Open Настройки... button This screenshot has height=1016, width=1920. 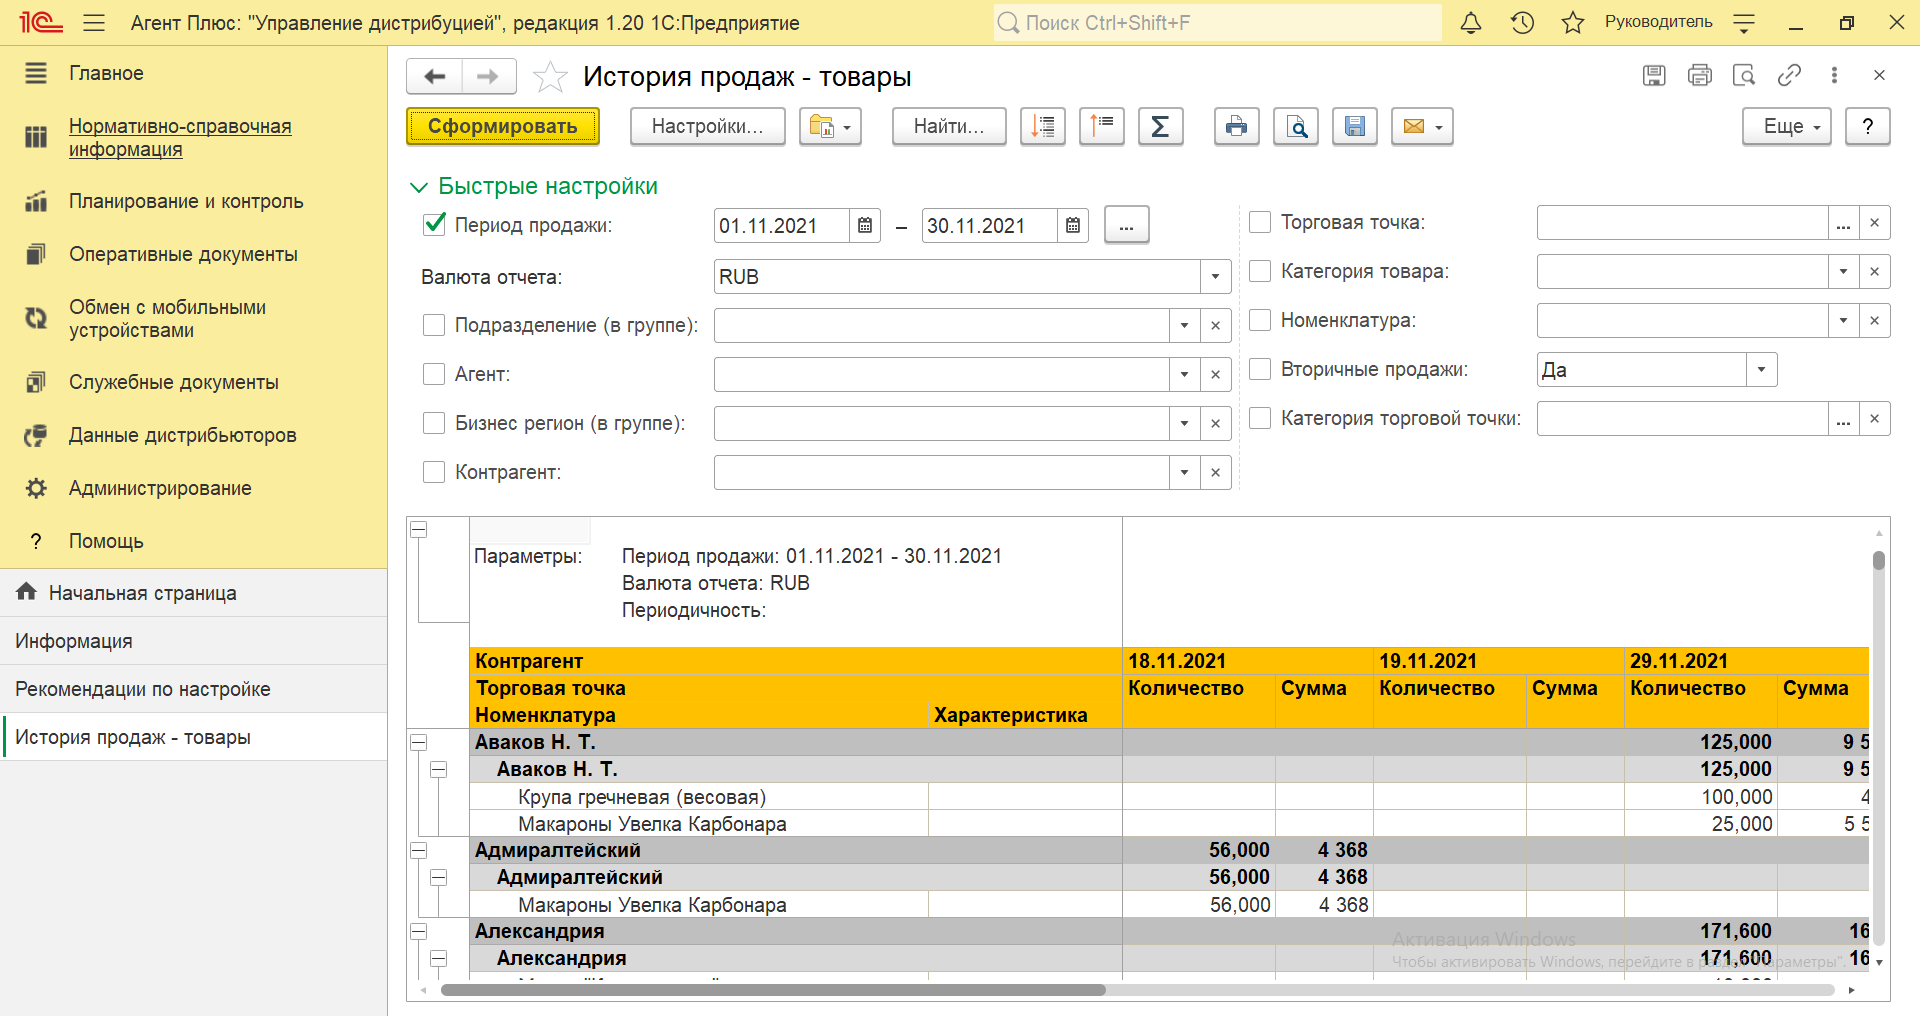707,127
